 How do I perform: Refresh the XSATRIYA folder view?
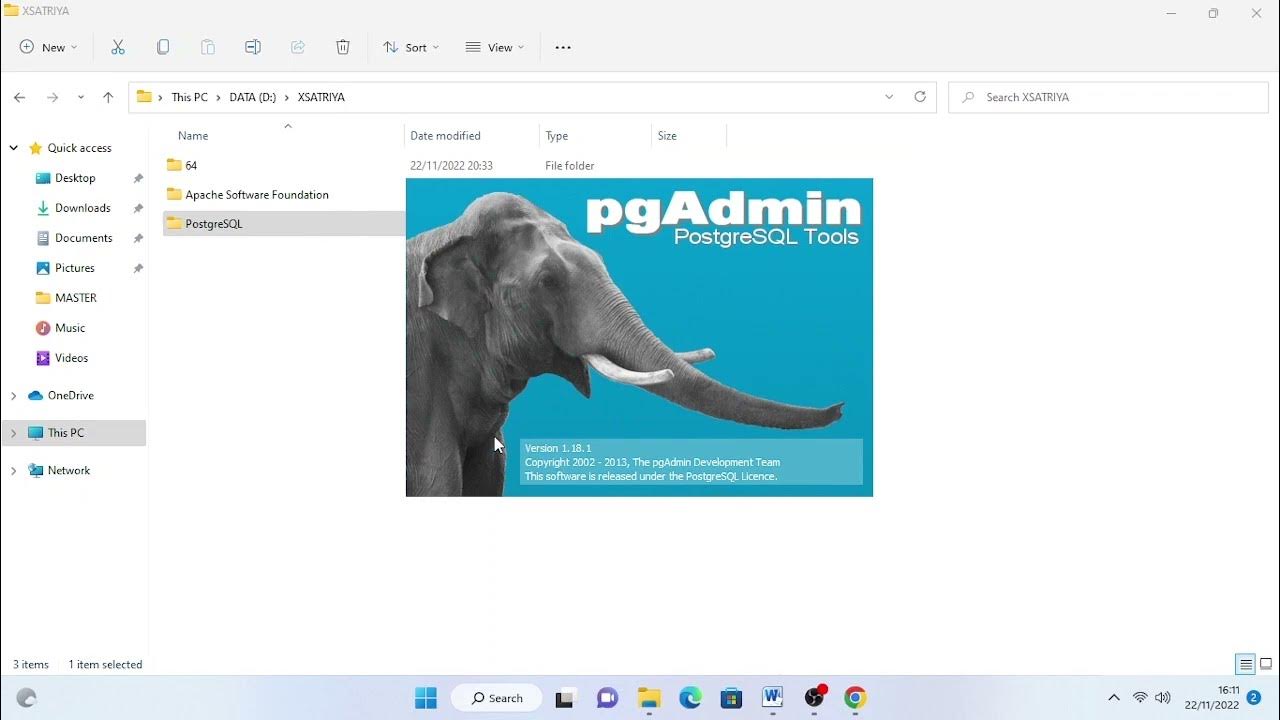click(920, 97)
